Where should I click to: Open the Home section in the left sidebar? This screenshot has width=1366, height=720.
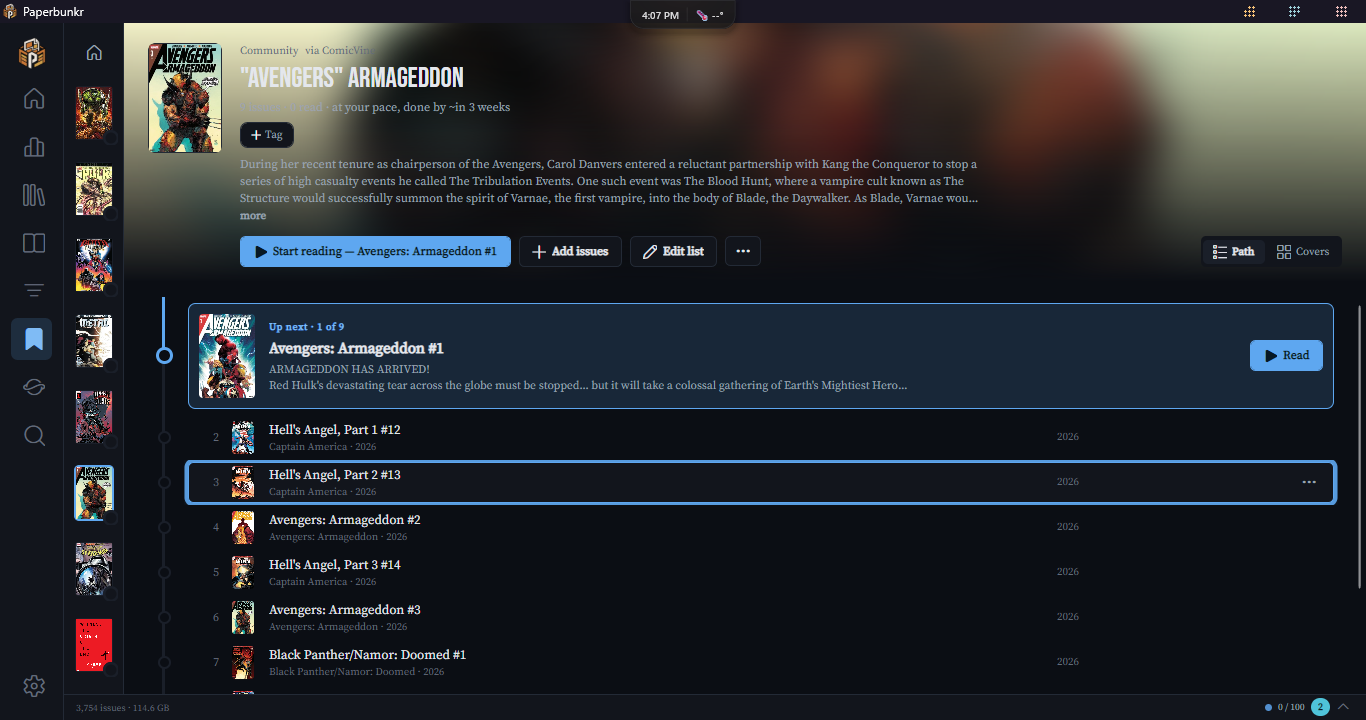click(34, 99)
